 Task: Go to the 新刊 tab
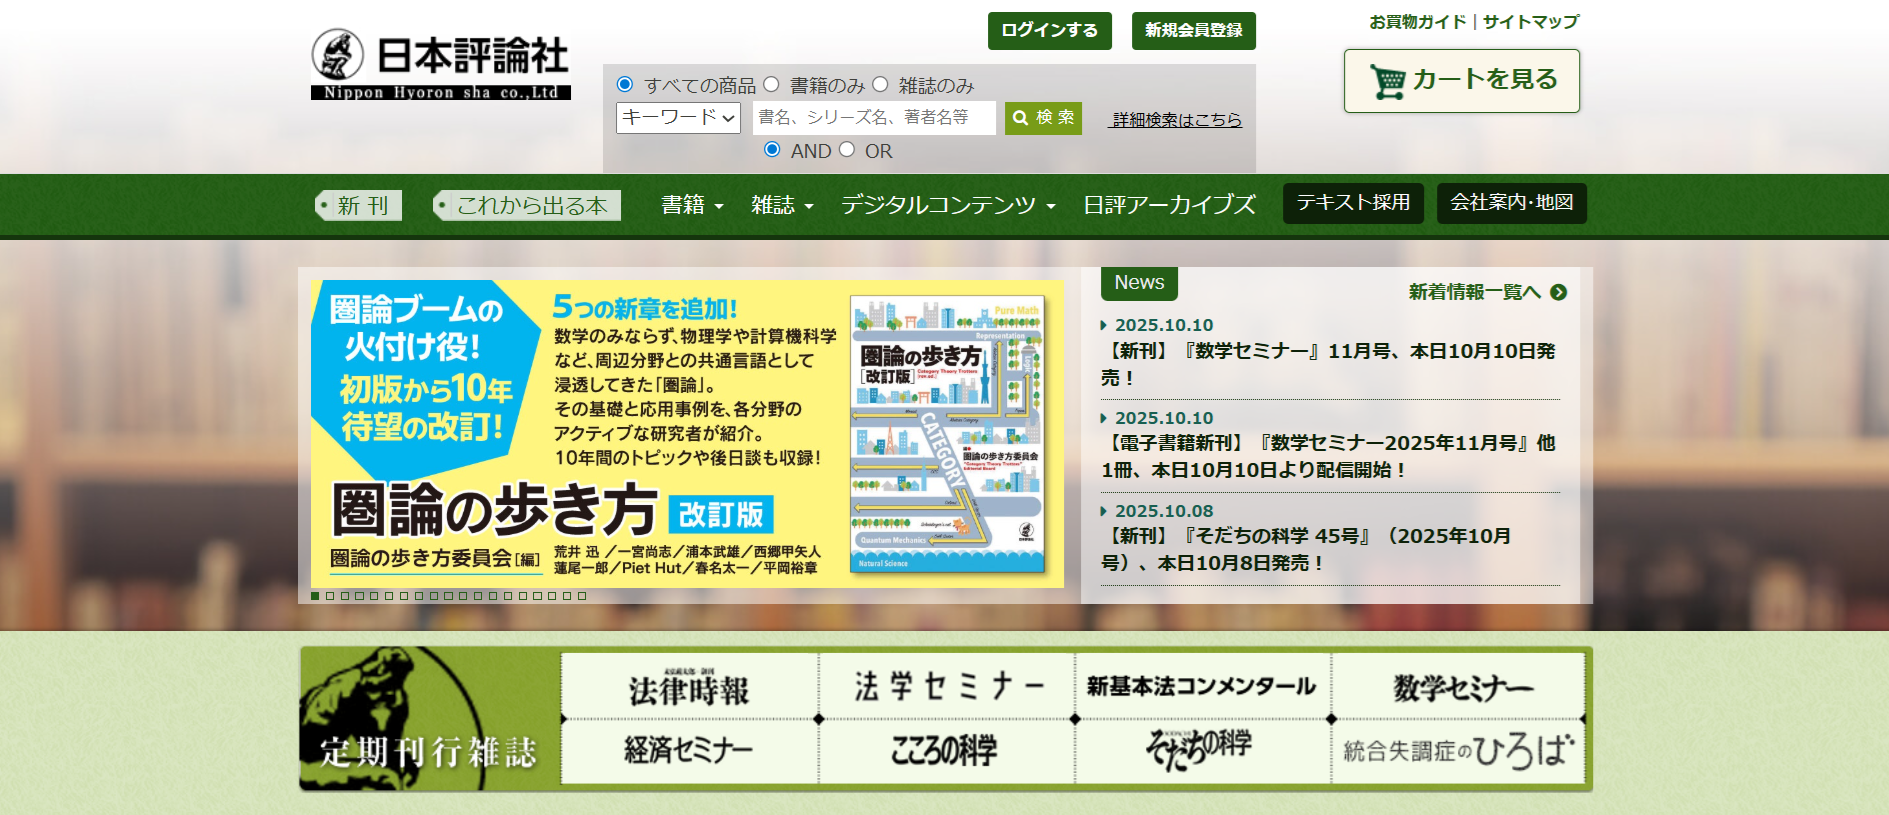360,205
